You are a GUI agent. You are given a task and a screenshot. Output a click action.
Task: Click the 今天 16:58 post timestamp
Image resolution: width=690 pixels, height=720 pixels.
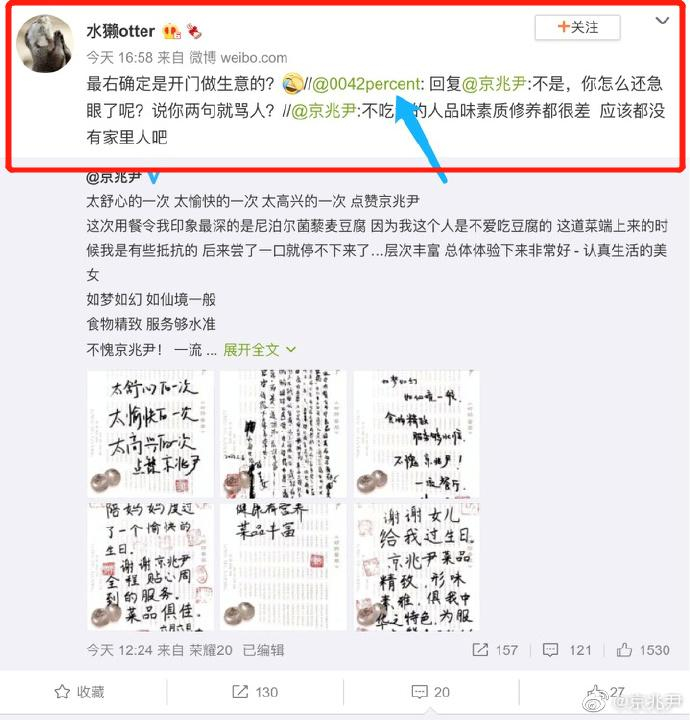pos(119,57)
